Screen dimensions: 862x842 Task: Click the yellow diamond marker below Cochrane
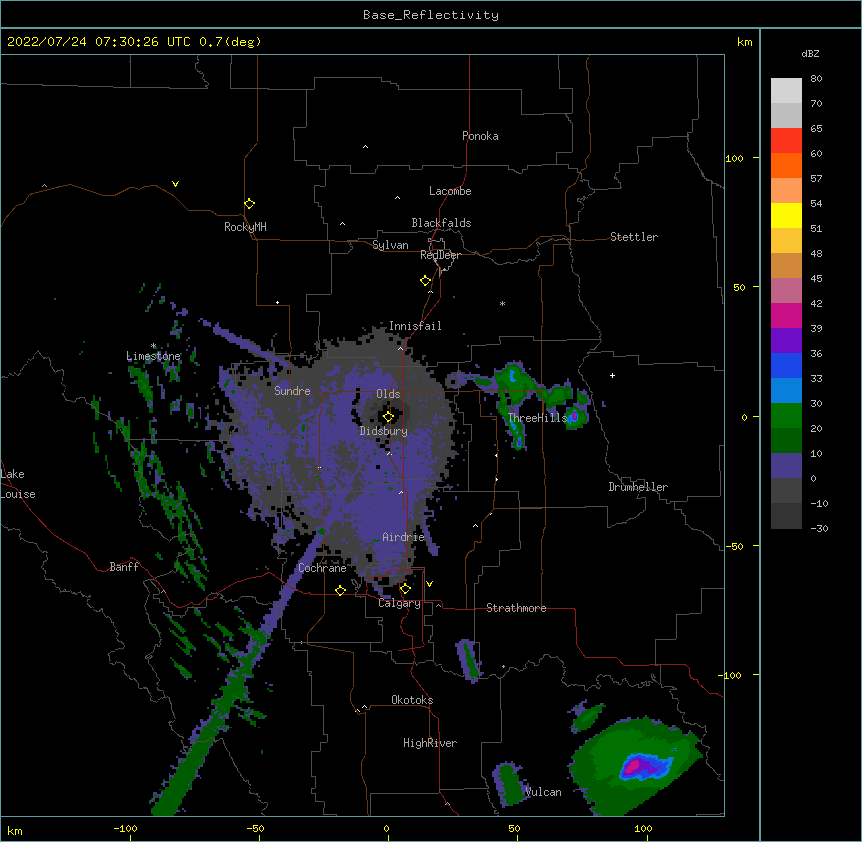(x=340, y=590)
